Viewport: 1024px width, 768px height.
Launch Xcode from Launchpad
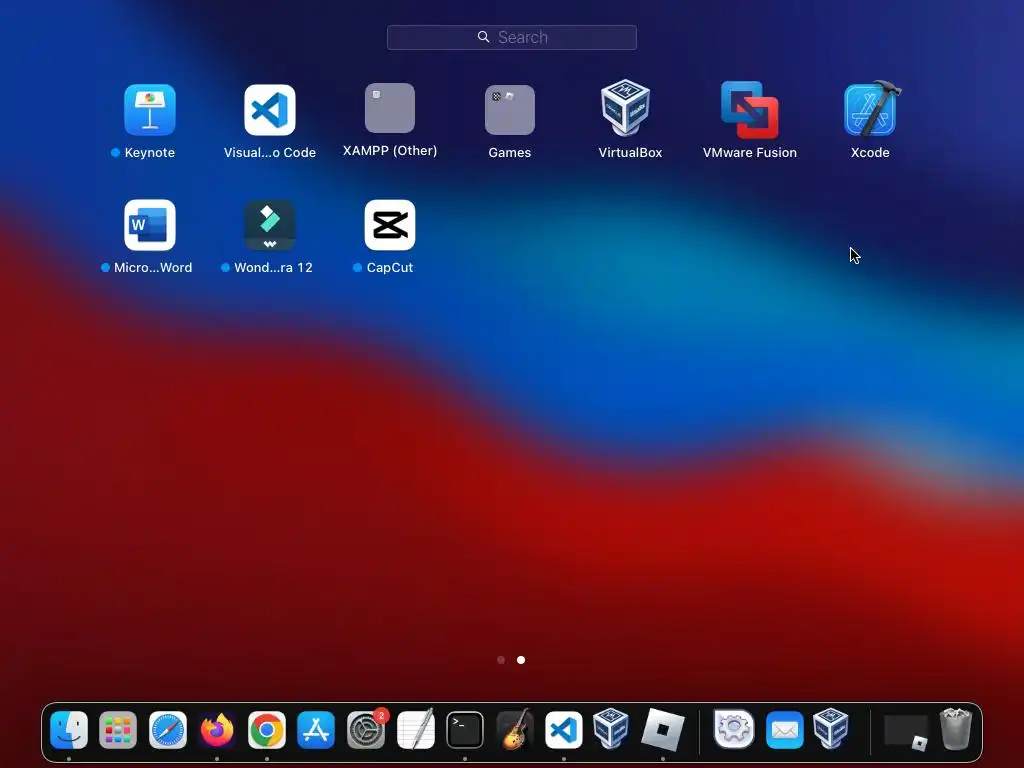point(872,109)
